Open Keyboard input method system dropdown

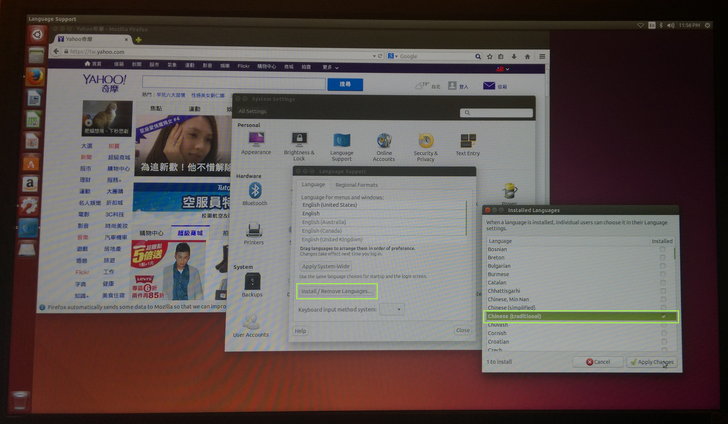coord(392,309)
